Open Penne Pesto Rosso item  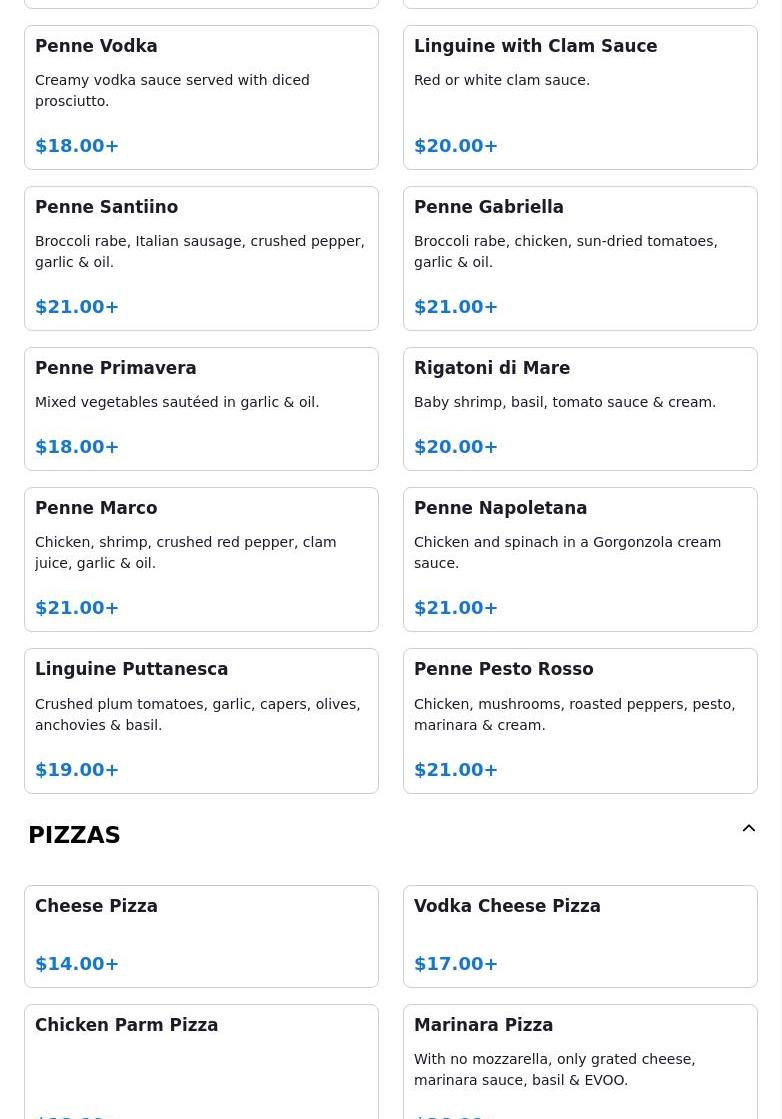click(580, 720)
